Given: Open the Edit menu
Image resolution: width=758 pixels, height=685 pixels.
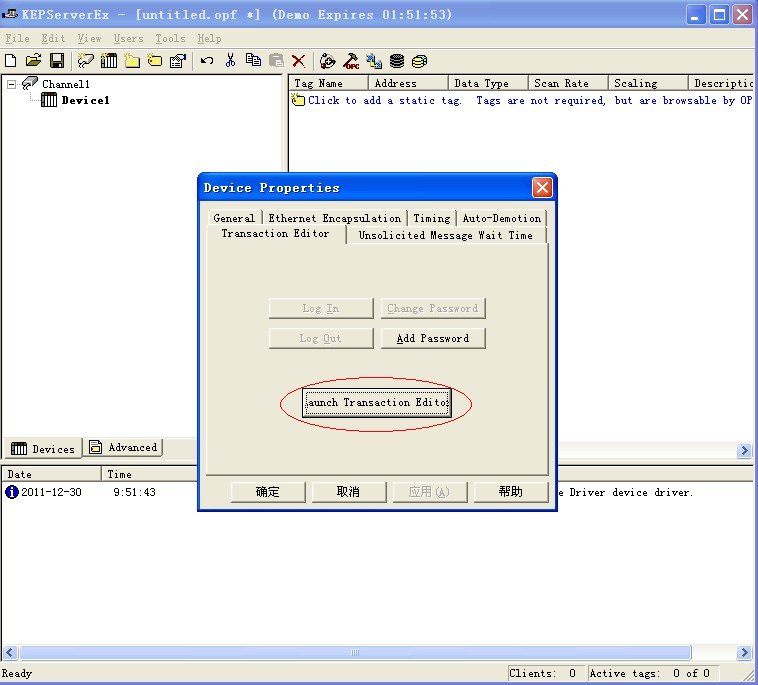Looking at the screenshot, I should (53, 39).
